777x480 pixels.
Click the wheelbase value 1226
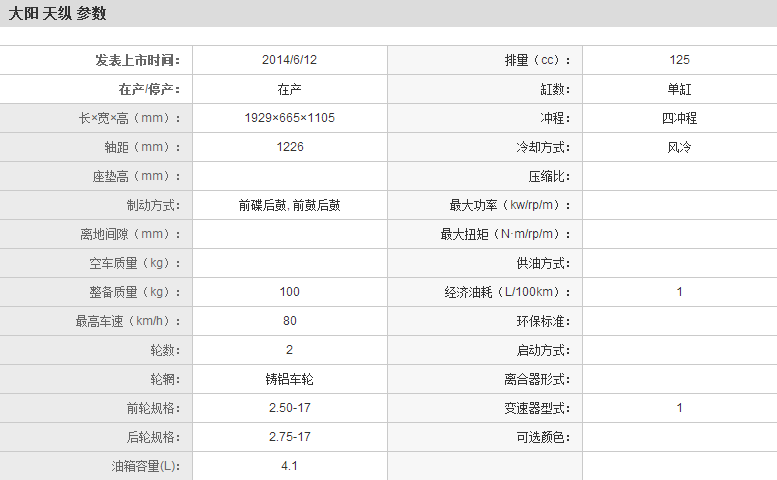point(289,147)
